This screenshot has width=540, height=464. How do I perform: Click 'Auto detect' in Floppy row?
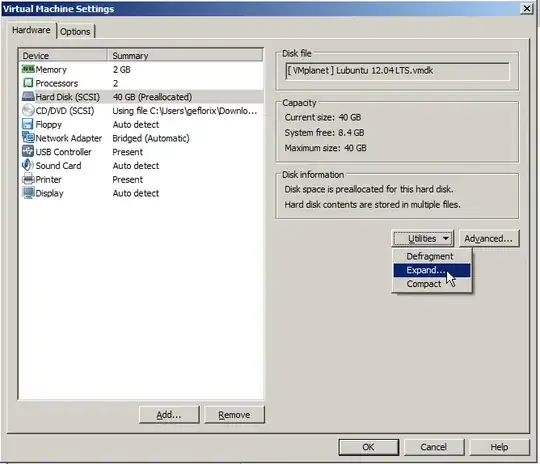click(x=136, y=125)
